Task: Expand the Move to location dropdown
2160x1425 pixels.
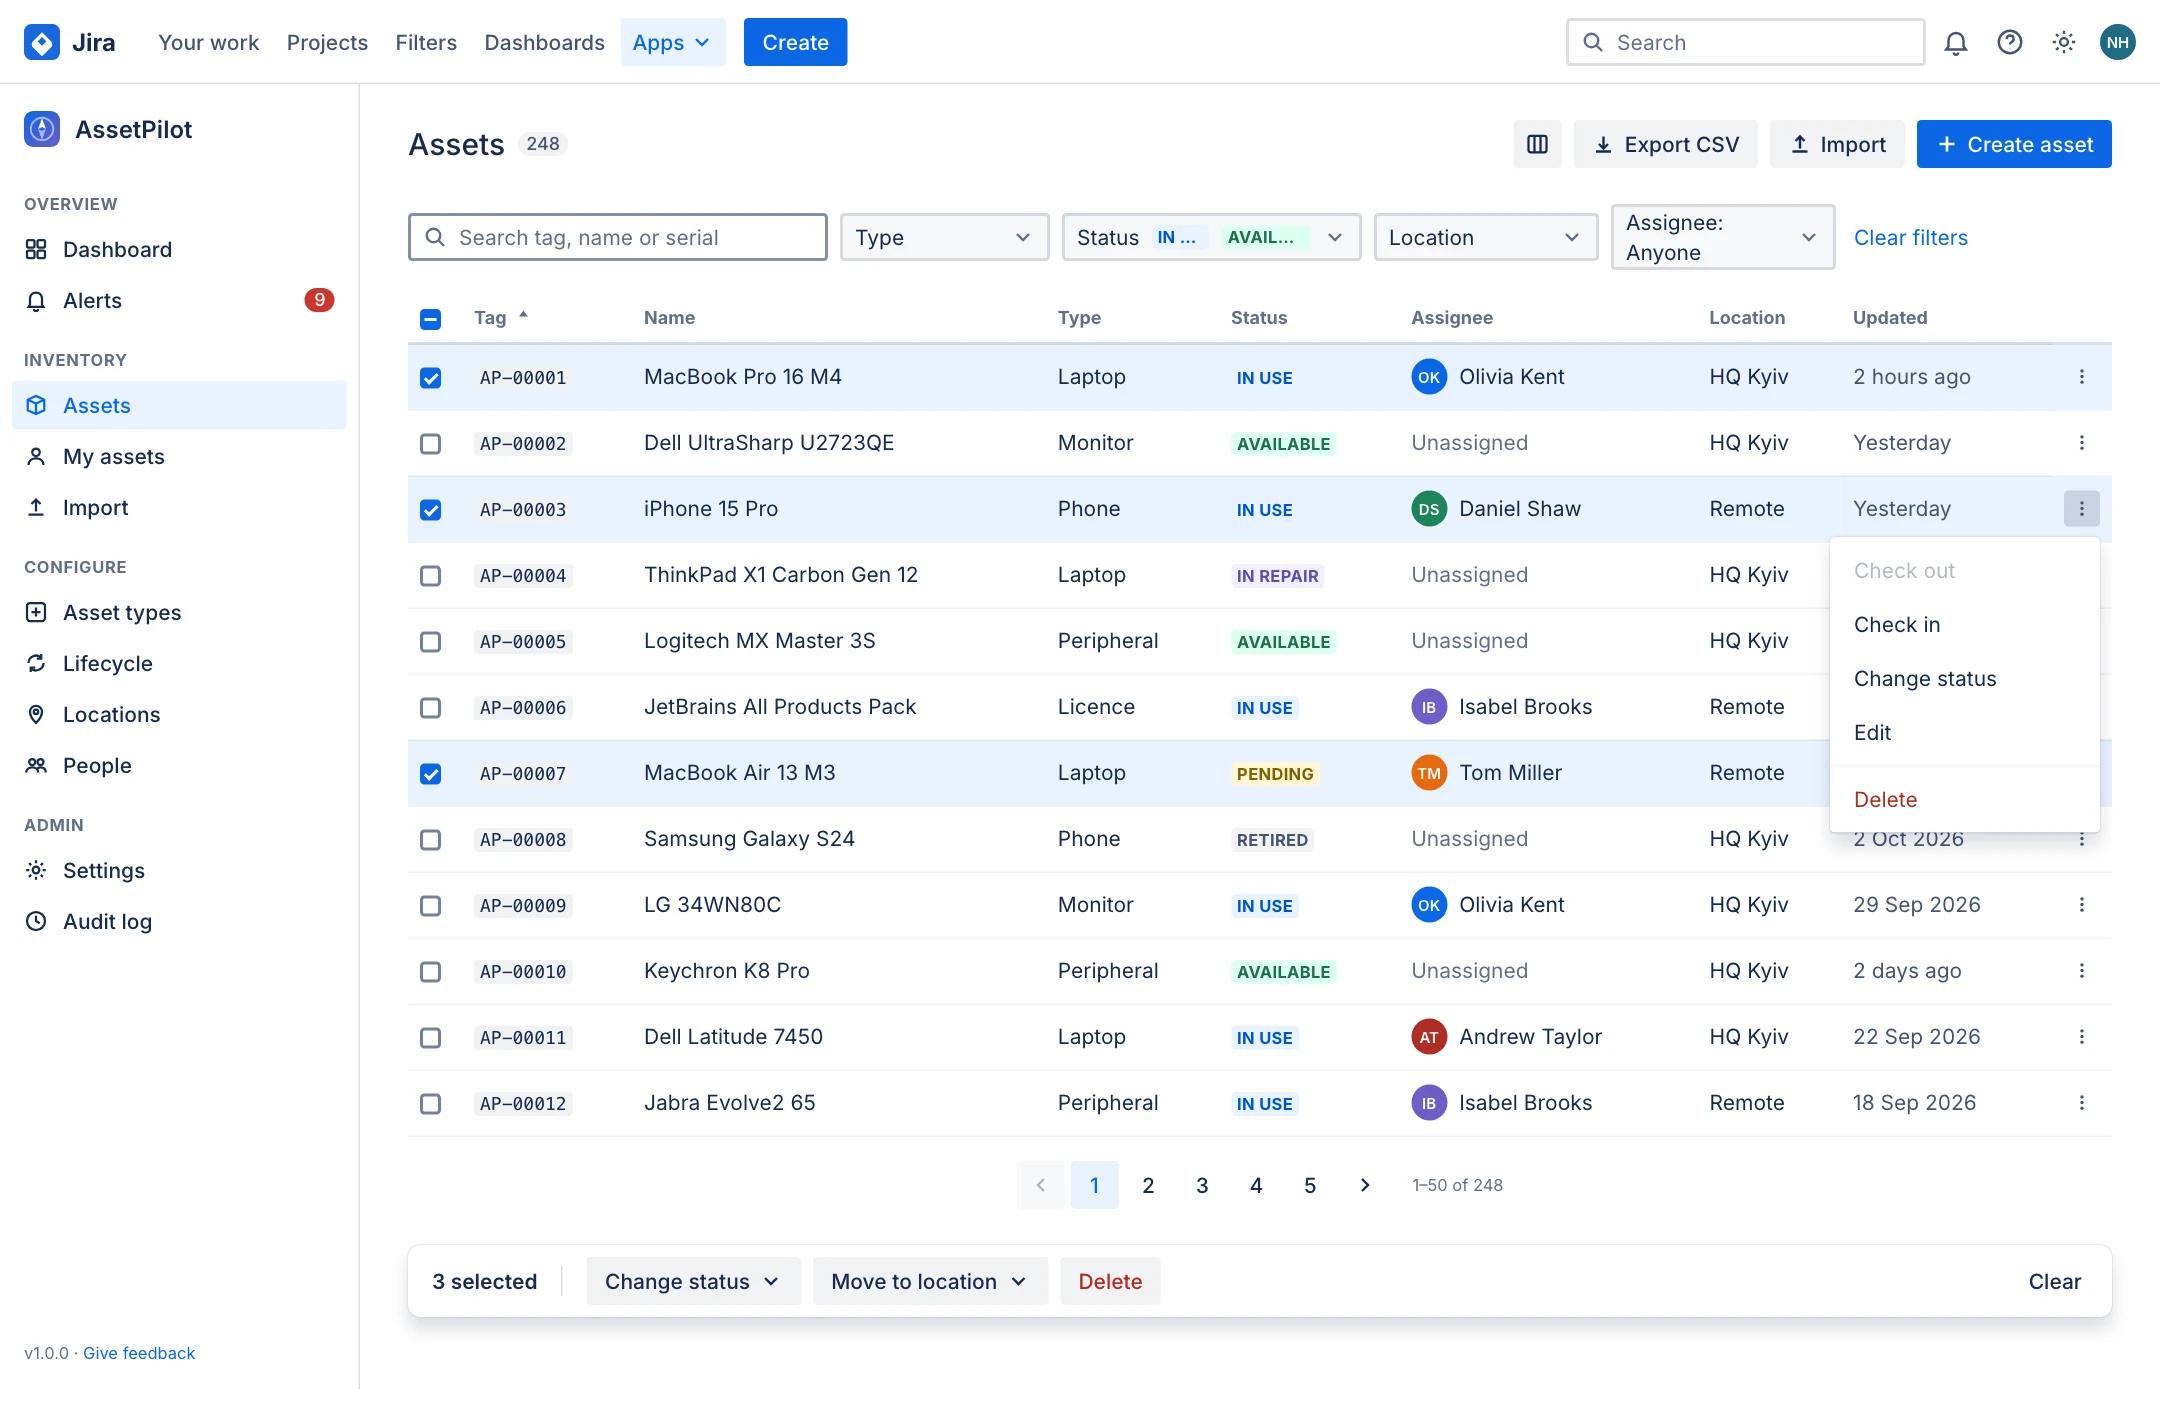Action: 929,1281
